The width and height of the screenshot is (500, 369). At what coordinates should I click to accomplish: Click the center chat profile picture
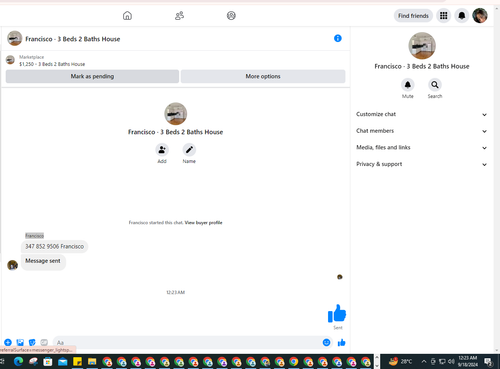click(176, 114)
